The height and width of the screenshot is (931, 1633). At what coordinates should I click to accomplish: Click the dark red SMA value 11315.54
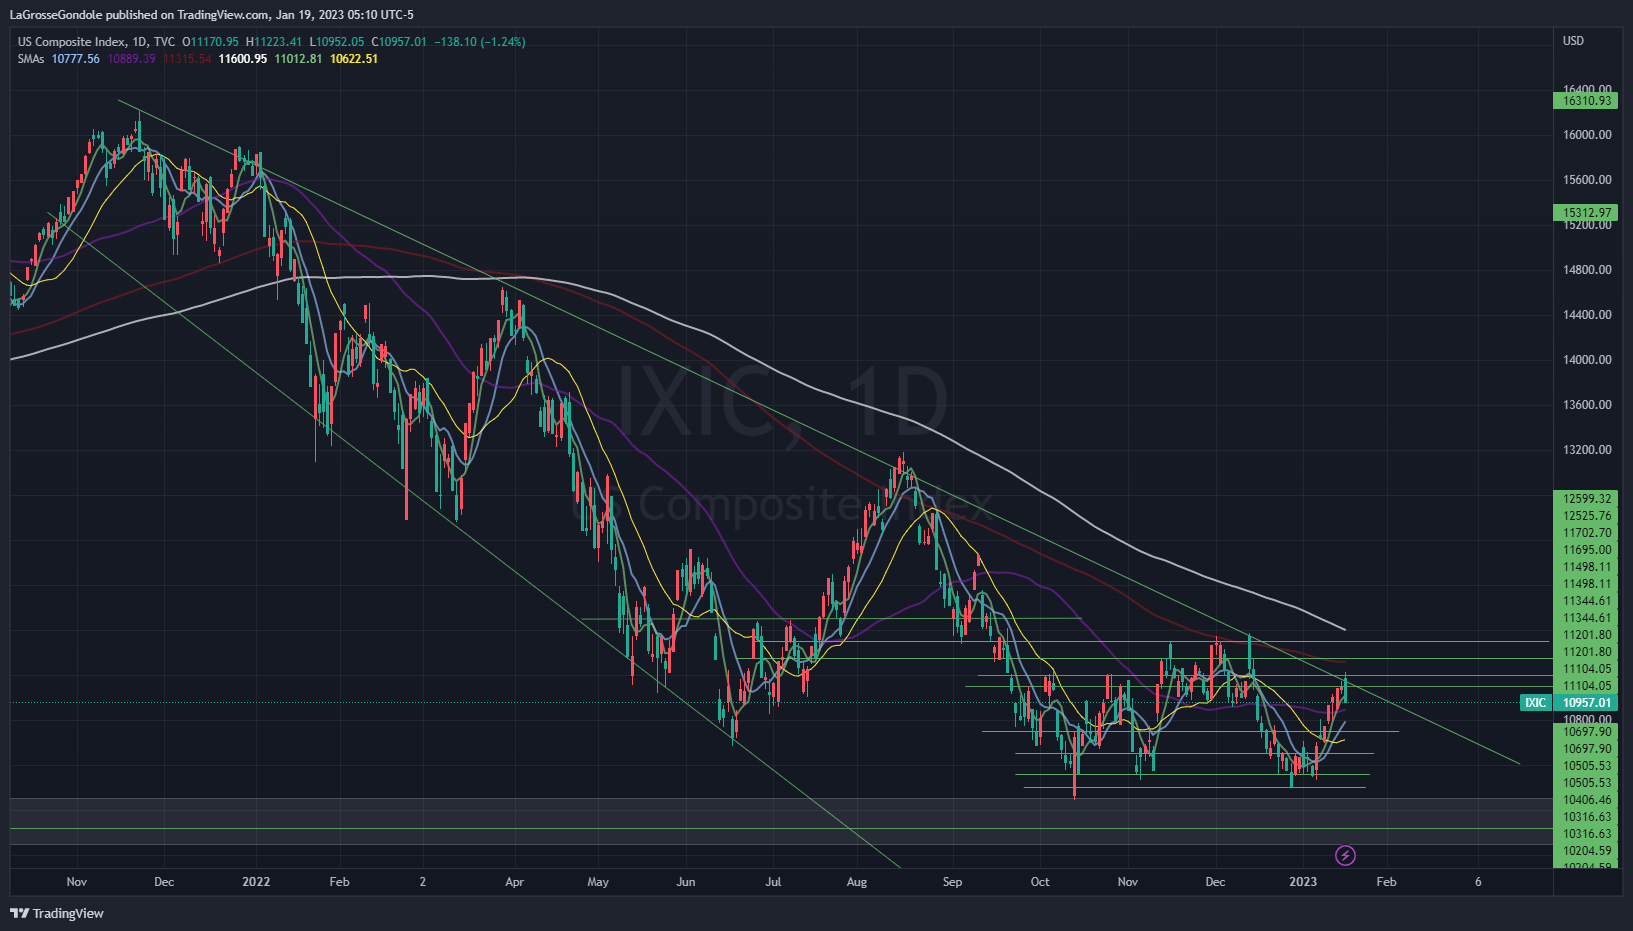187,59
